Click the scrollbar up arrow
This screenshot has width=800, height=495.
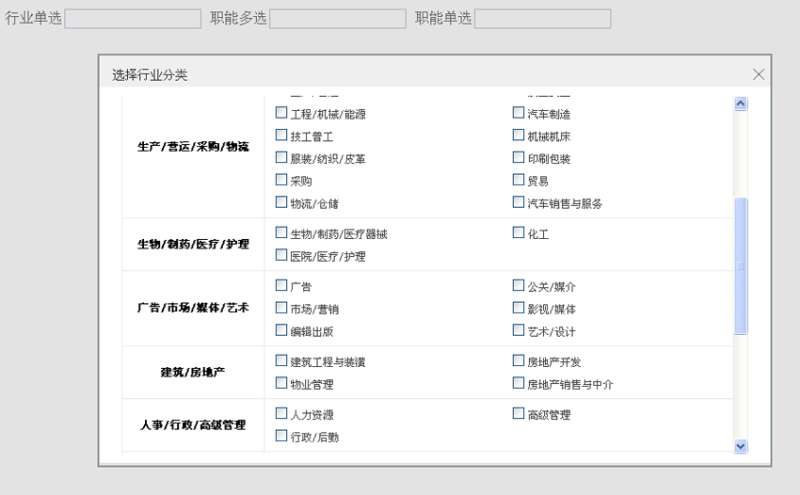click(x=741, y=103)
